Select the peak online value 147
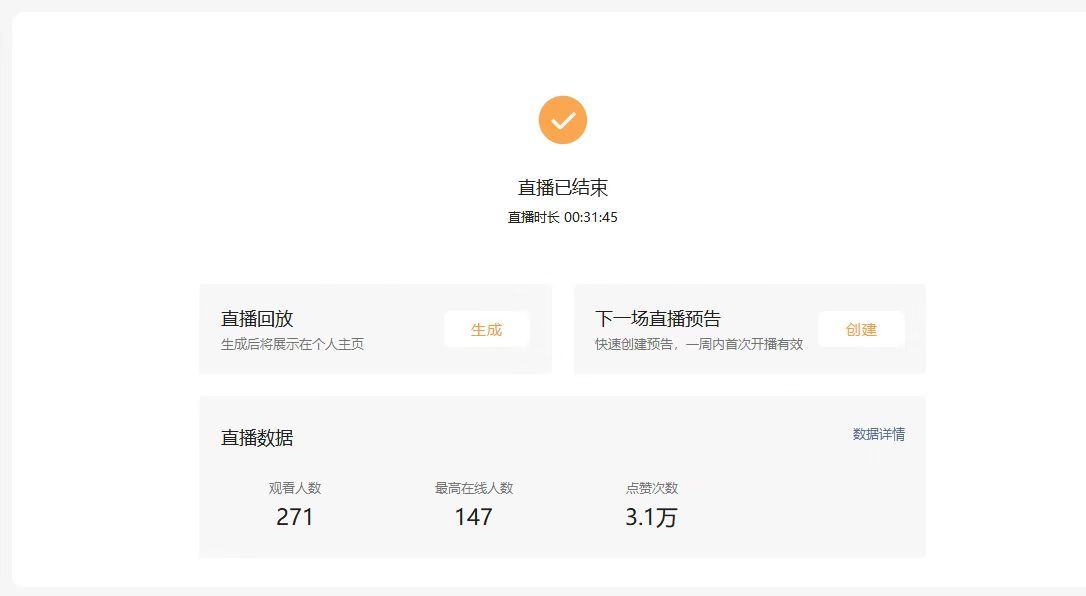 point(473,517)
